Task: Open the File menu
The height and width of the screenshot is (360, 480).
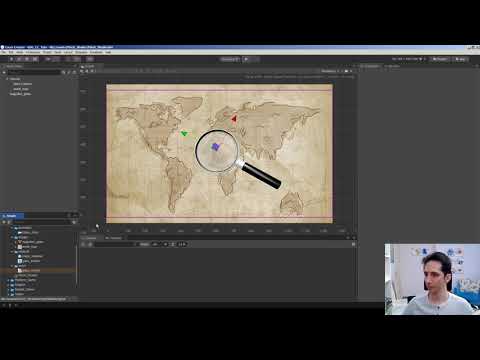Action: point(3,52)
